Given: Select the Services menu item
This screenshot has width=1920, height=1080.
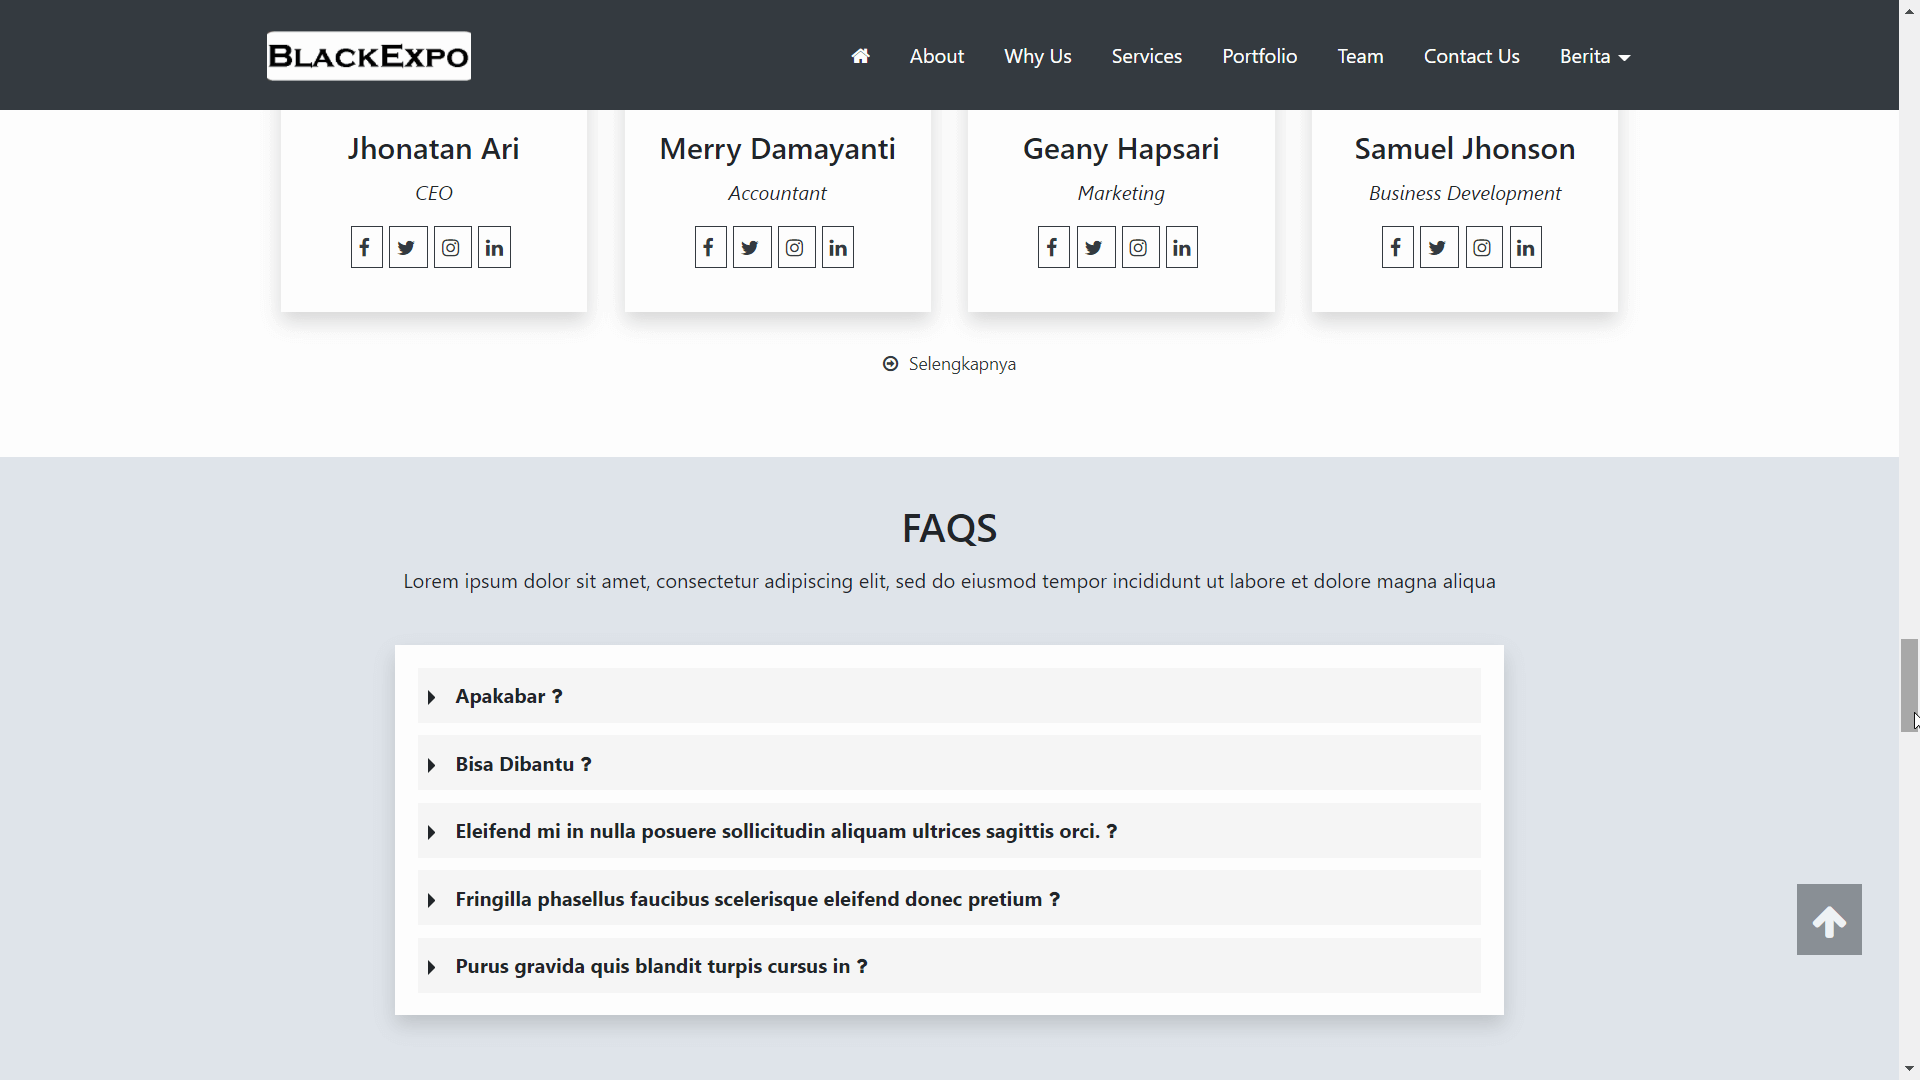Looking at the screenshot, I should click(1146, 55).
